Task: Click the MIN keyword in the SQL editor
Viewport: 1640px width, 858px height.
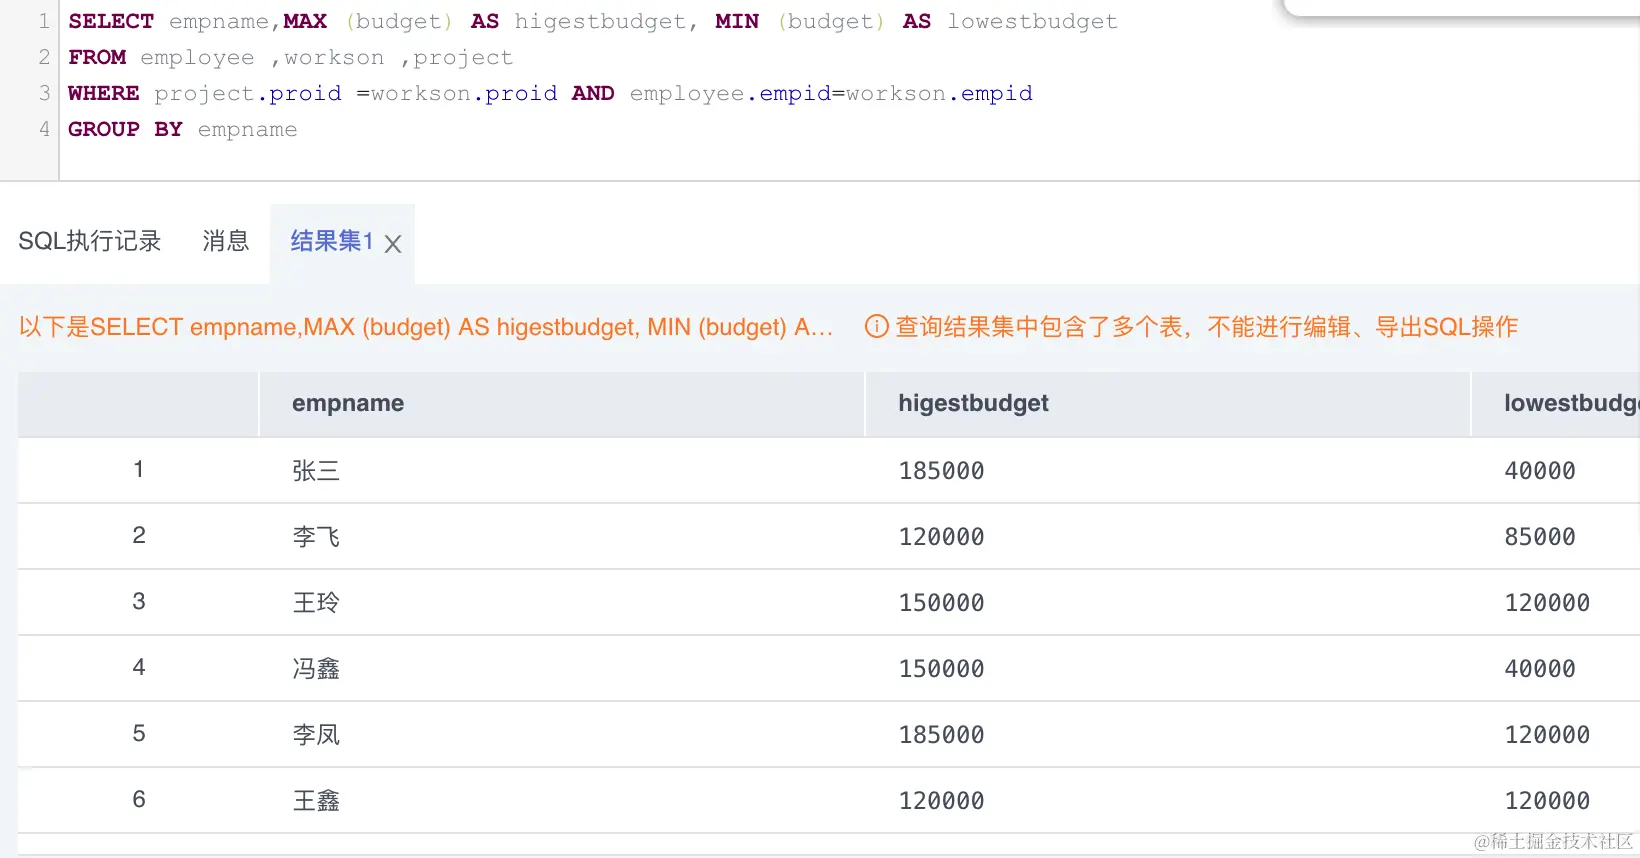Action: 737,21
